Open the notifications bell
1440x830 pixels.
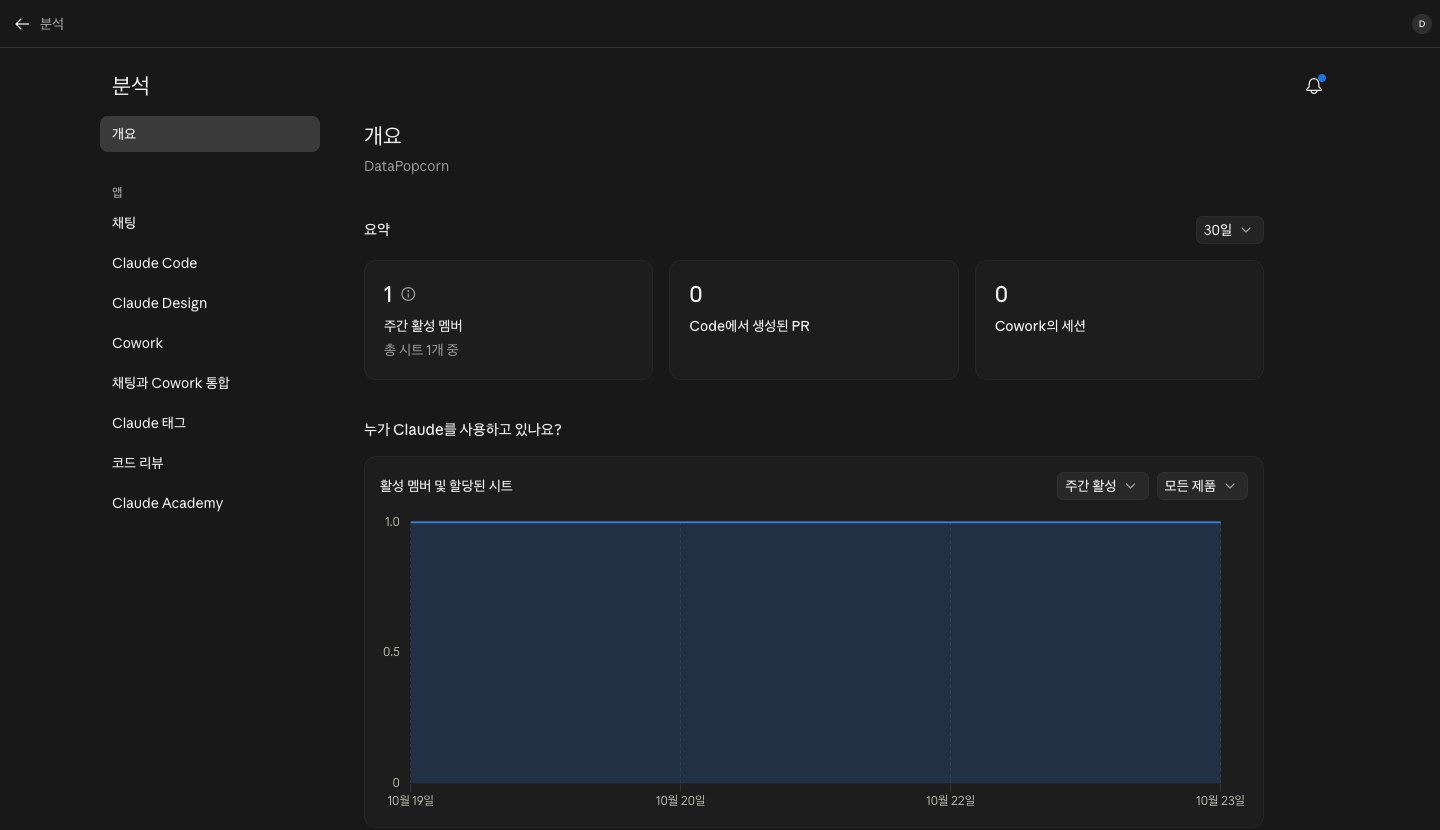[1314, 86]
